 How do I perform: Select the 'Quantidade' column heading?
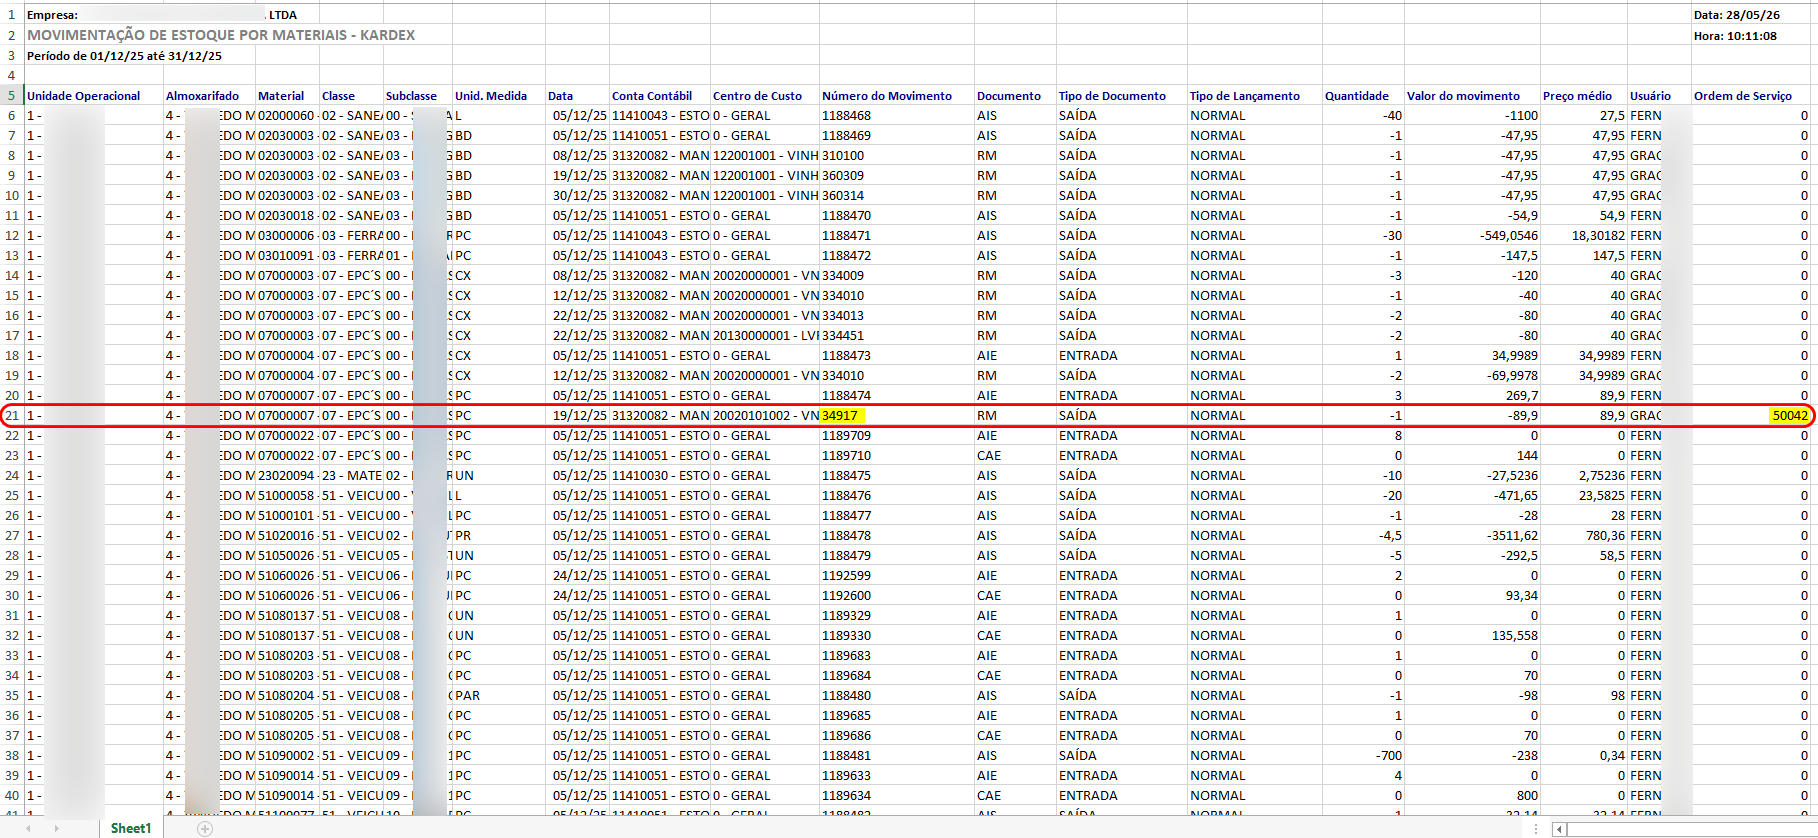click(1357, 96)
